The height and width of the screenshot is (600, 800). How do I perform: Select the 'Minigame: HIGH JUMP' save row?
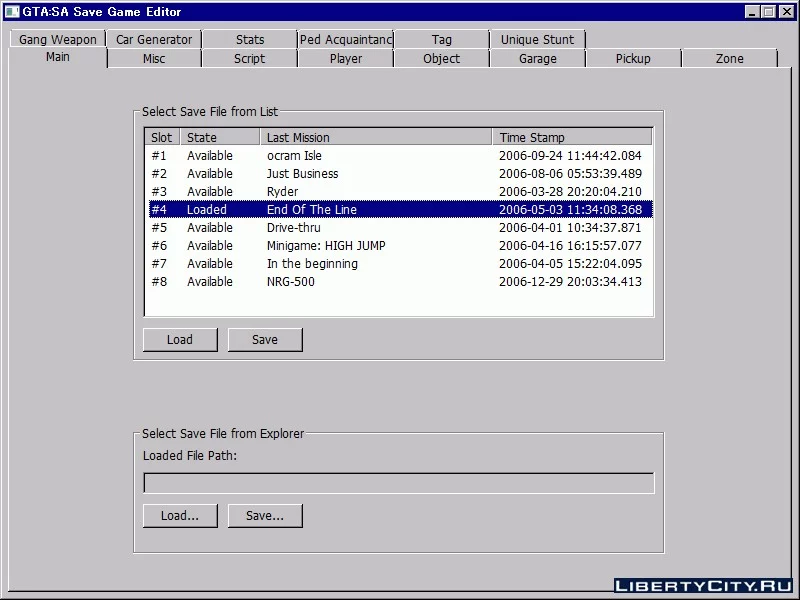point(400,245)
